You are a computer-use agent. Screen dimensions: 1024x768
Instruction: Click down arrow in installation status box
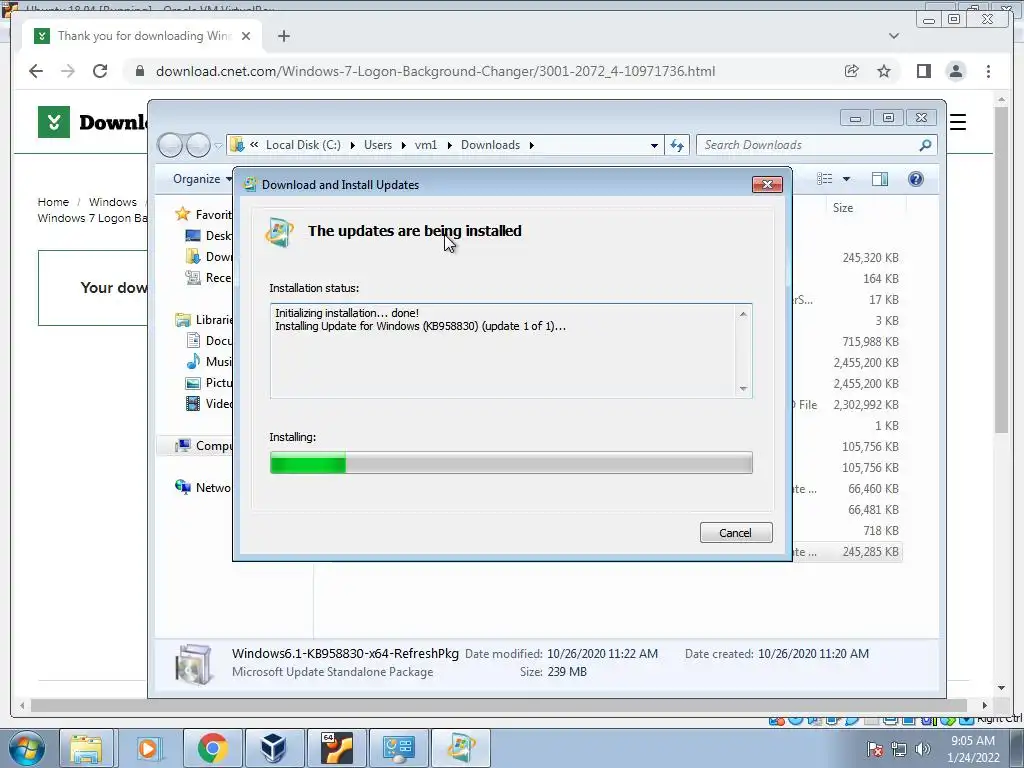point(743,389)
